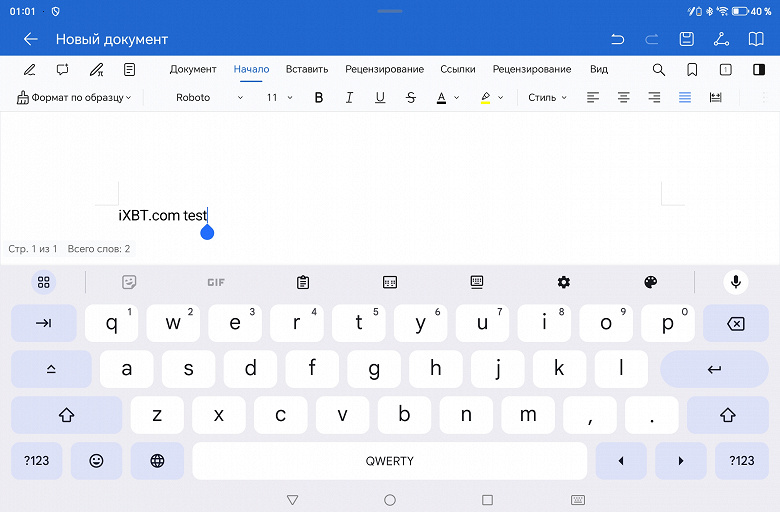The height and width of the screenshot is (512, 780).
Task: Align text left
Action: coord(592,98)
